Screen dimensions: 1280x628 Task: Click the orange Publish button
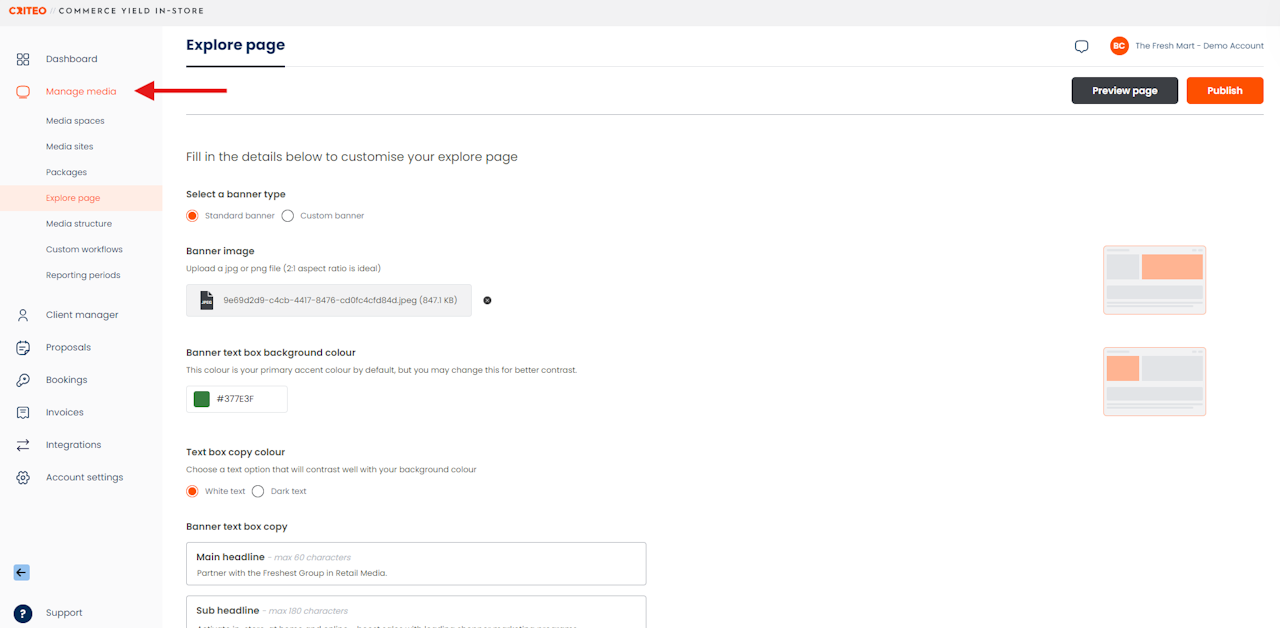point(1224,91)
